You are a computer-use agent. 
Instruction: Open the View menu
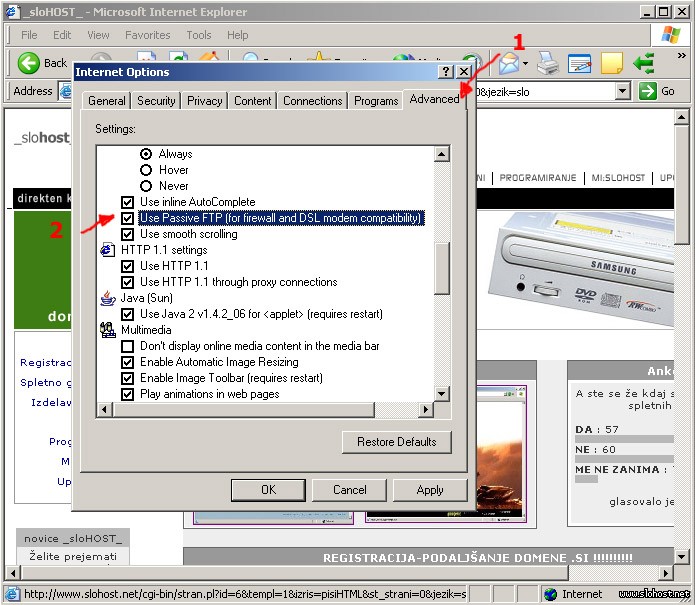[x=98, y=35]
